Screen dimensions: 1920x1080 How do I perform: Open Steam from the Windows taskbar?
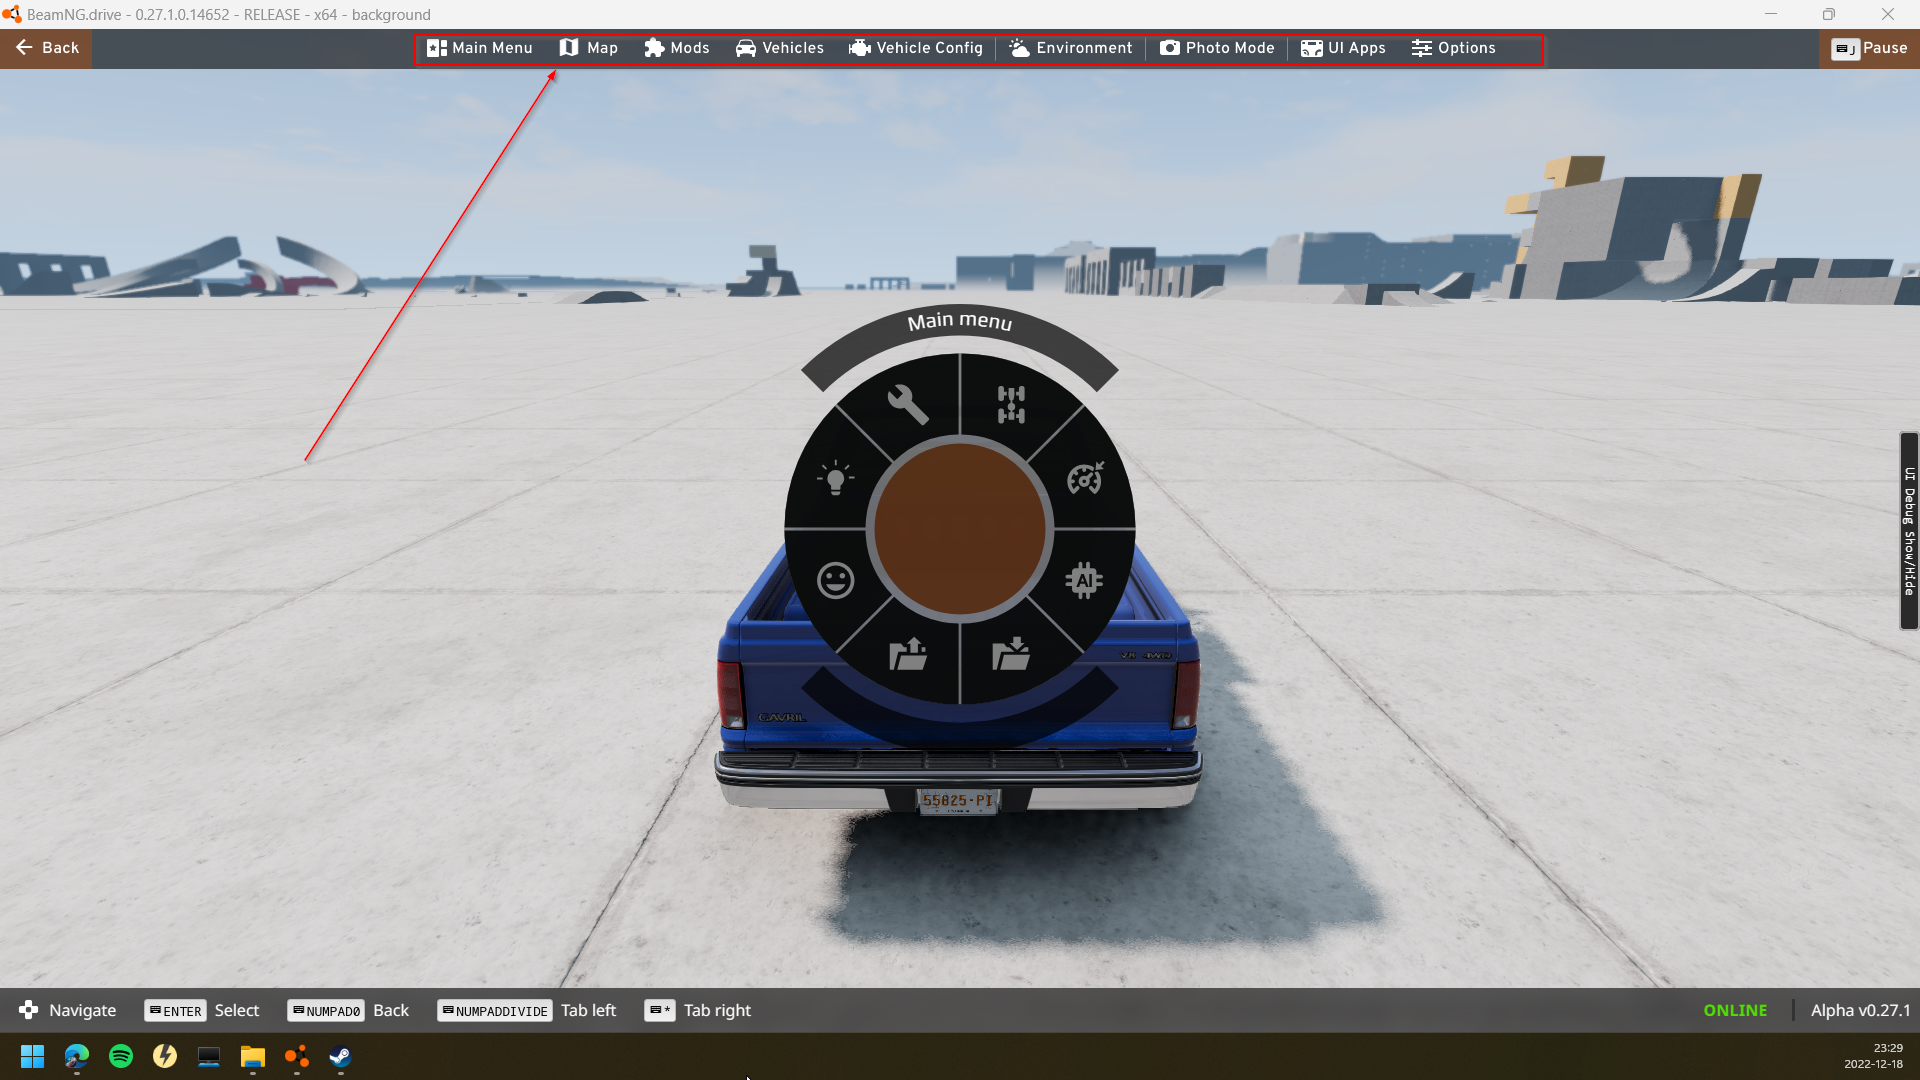click(340, 1056)
